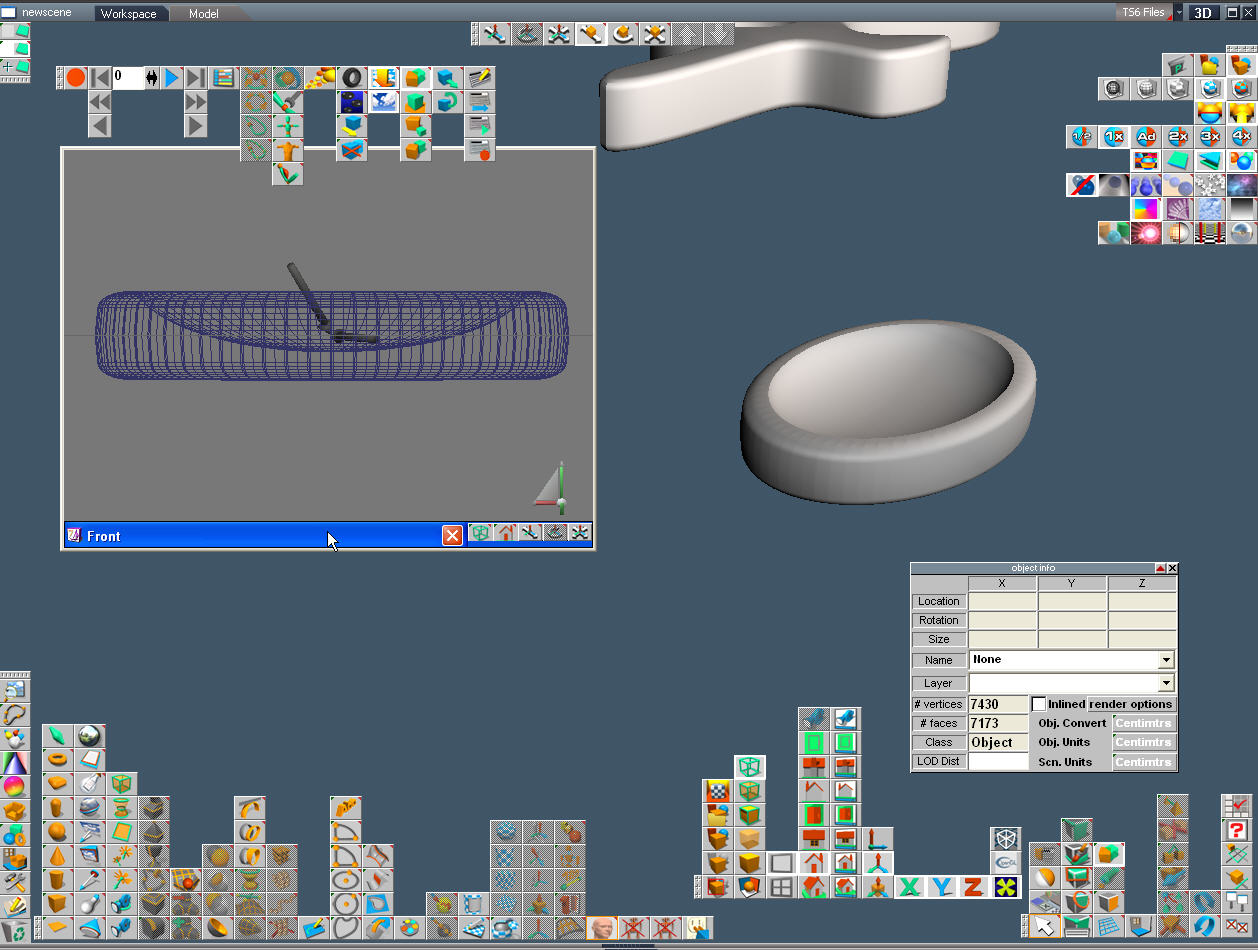Viewport: 1258px width, 950px height.
Task: Click the OpenGL display mode icon
Action: click(1005, 862)
